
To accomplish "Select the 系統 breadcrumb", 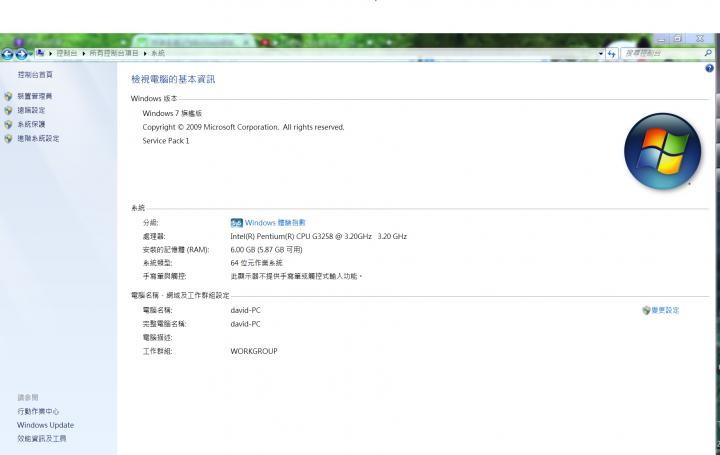I will click(158, 53).
